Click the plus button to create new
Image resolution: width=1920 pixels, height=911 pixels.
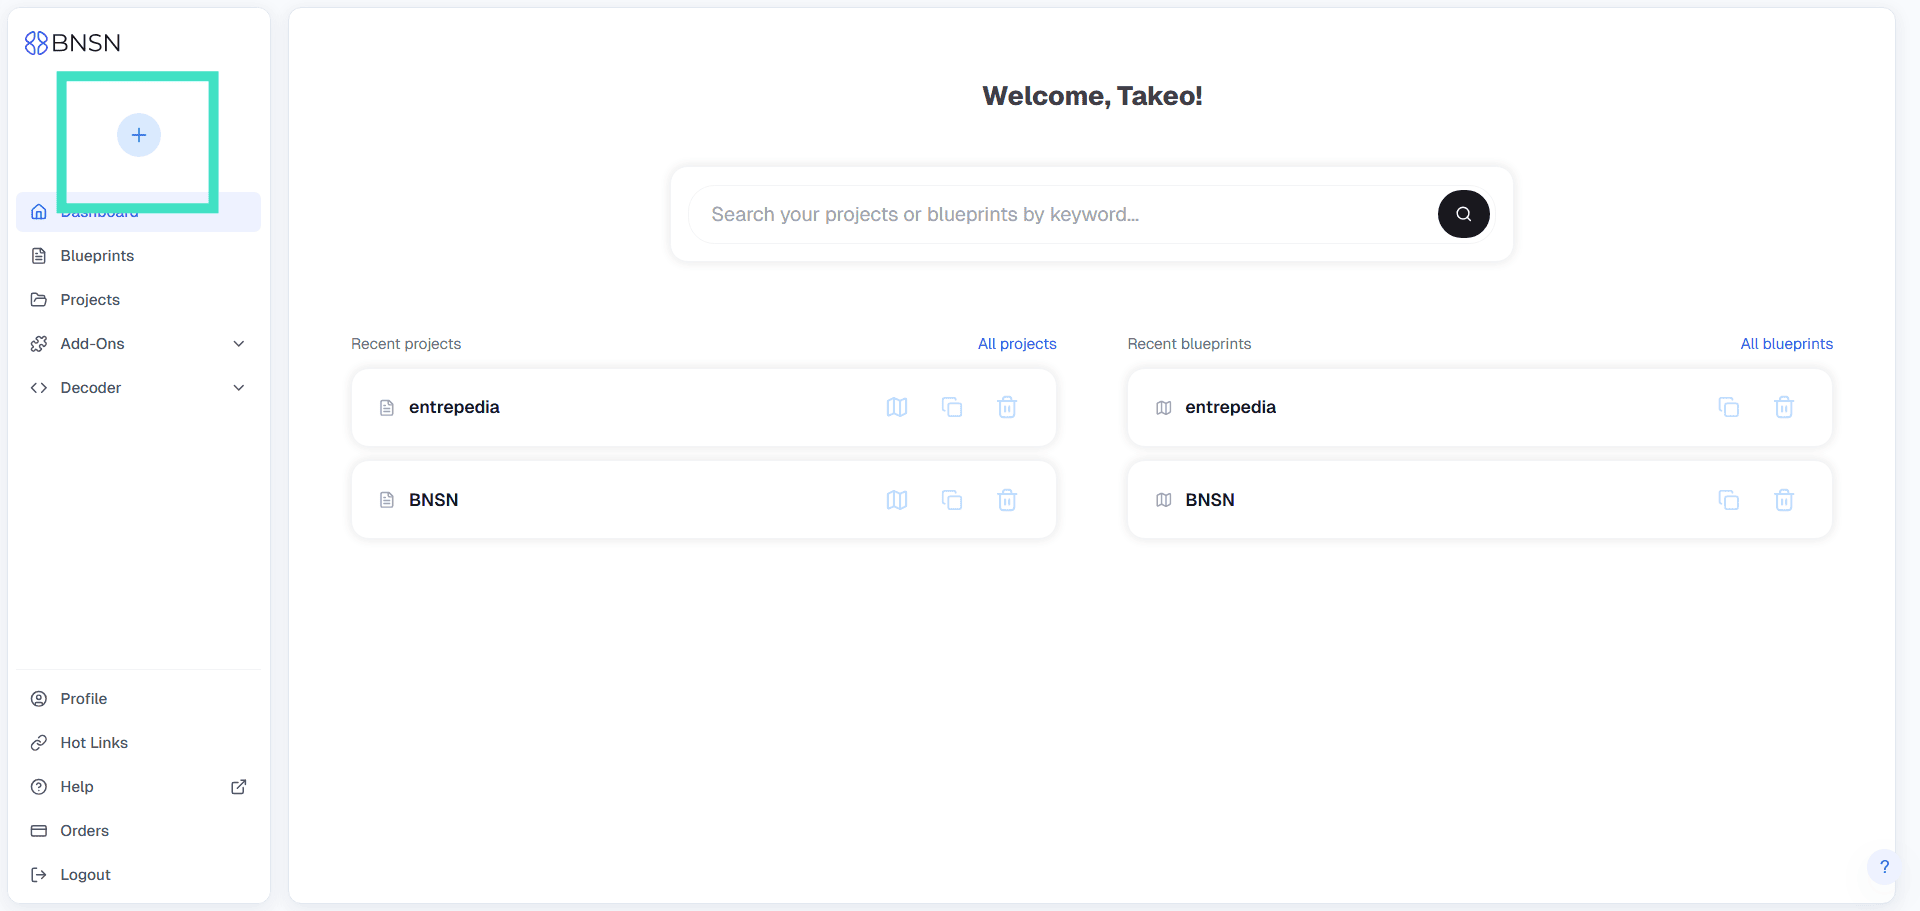138,135
